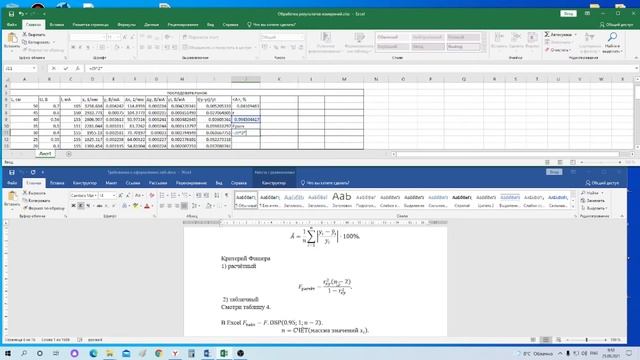Image resolution: width=640 pixels, height=360 pixels.
Task: Save the Word document via quick access toolbar
Action: point(12,172)
